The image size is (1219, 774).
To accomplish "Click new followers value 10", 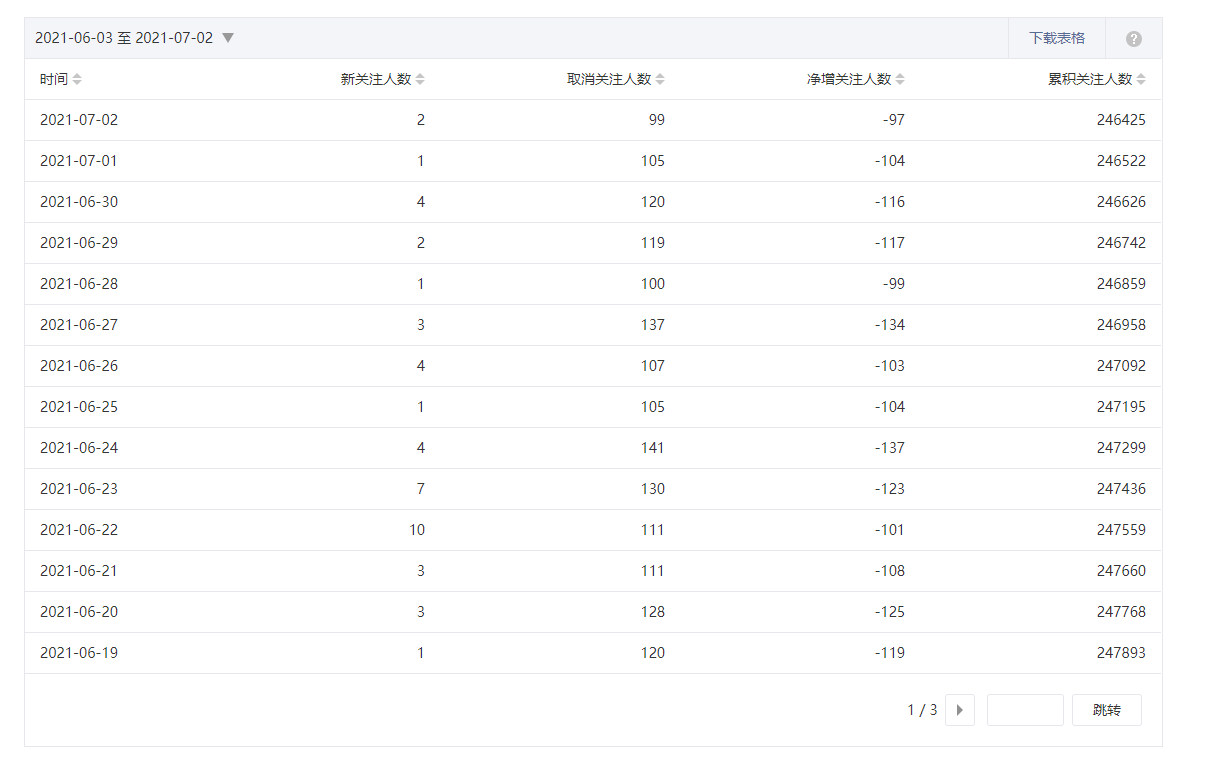I will pos(416,530).
